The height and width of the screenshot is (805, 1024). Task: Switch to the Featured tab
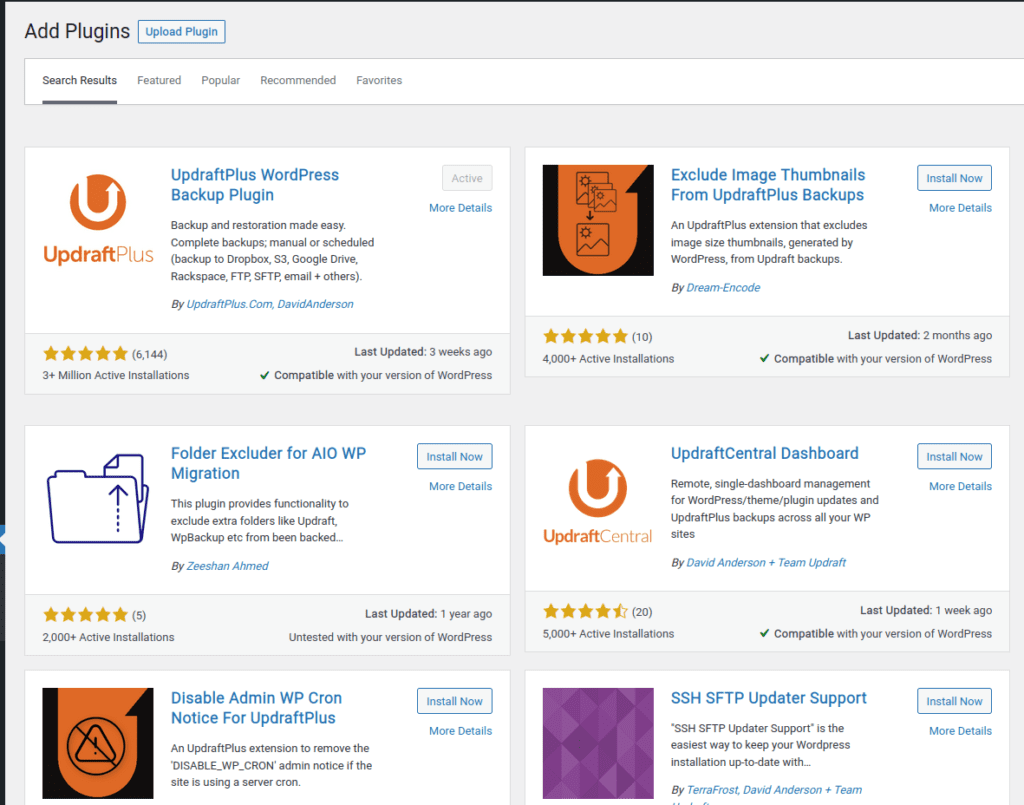(x=159, y=80)
